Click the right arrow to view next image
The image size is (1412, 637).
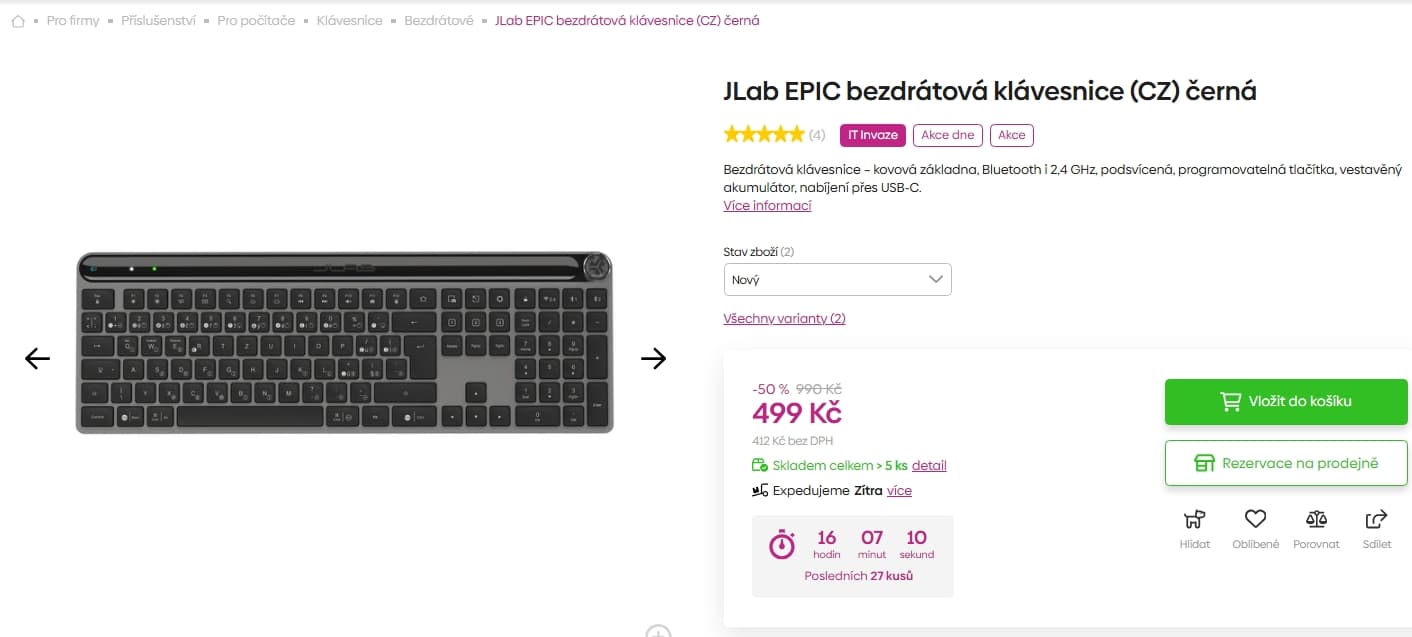[x=655, y=358]
